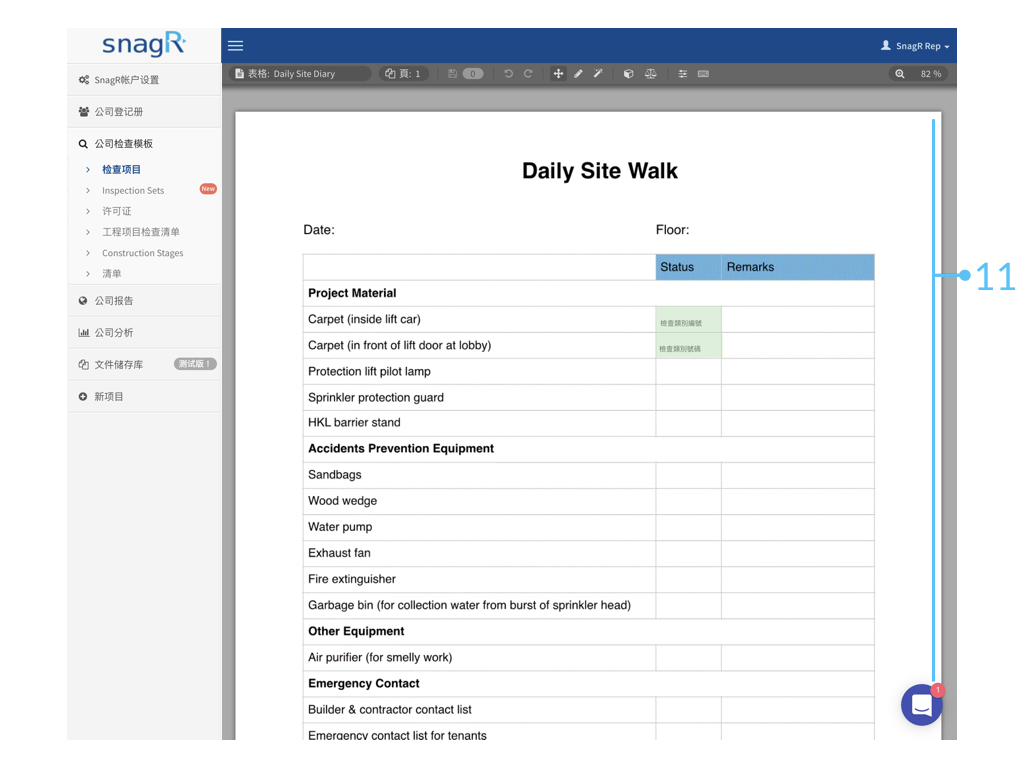Click the keyboard icon in toolbar

coord(703,74)
